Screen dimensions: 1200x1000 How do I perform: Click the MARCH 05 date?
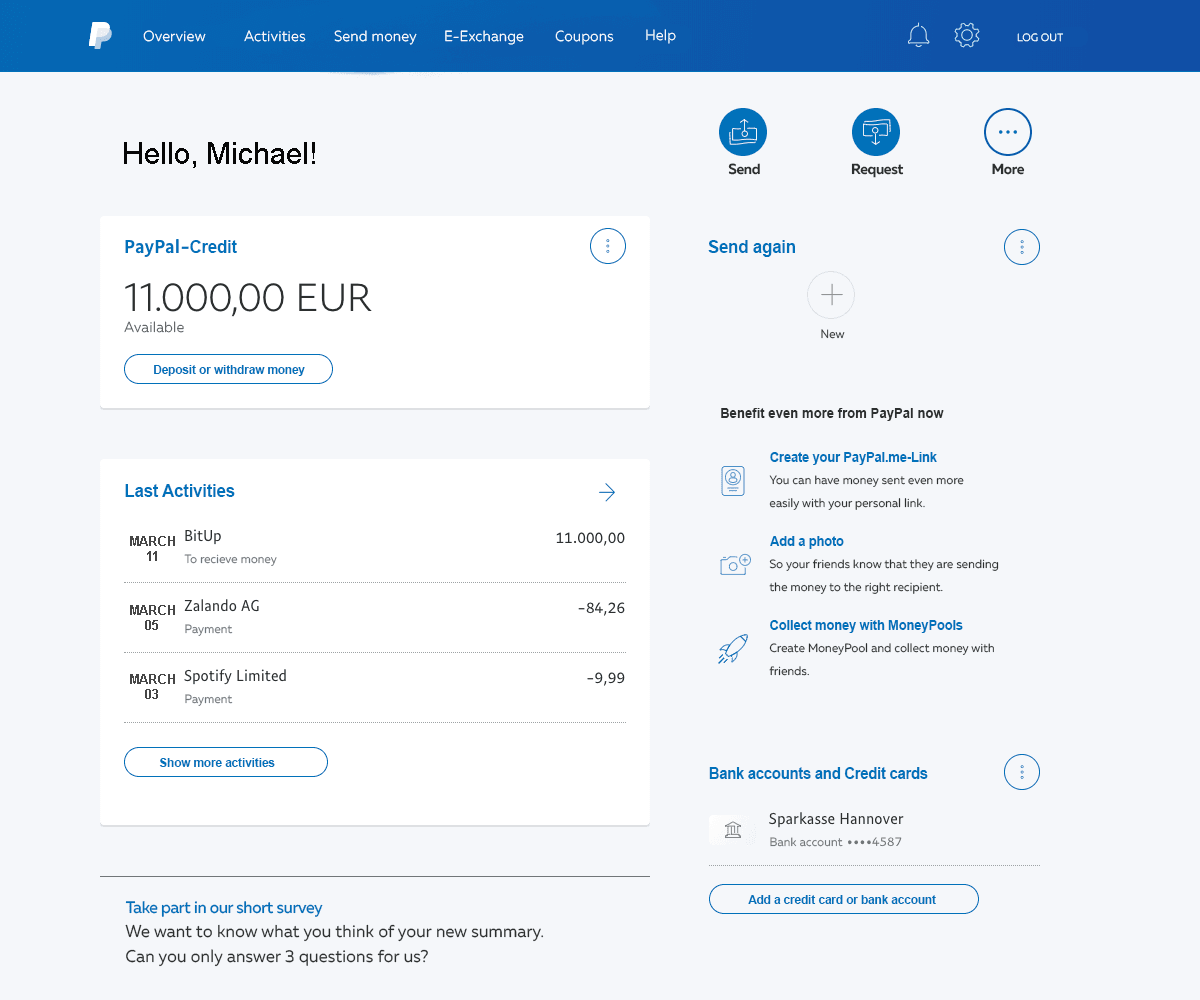(152, 618)
